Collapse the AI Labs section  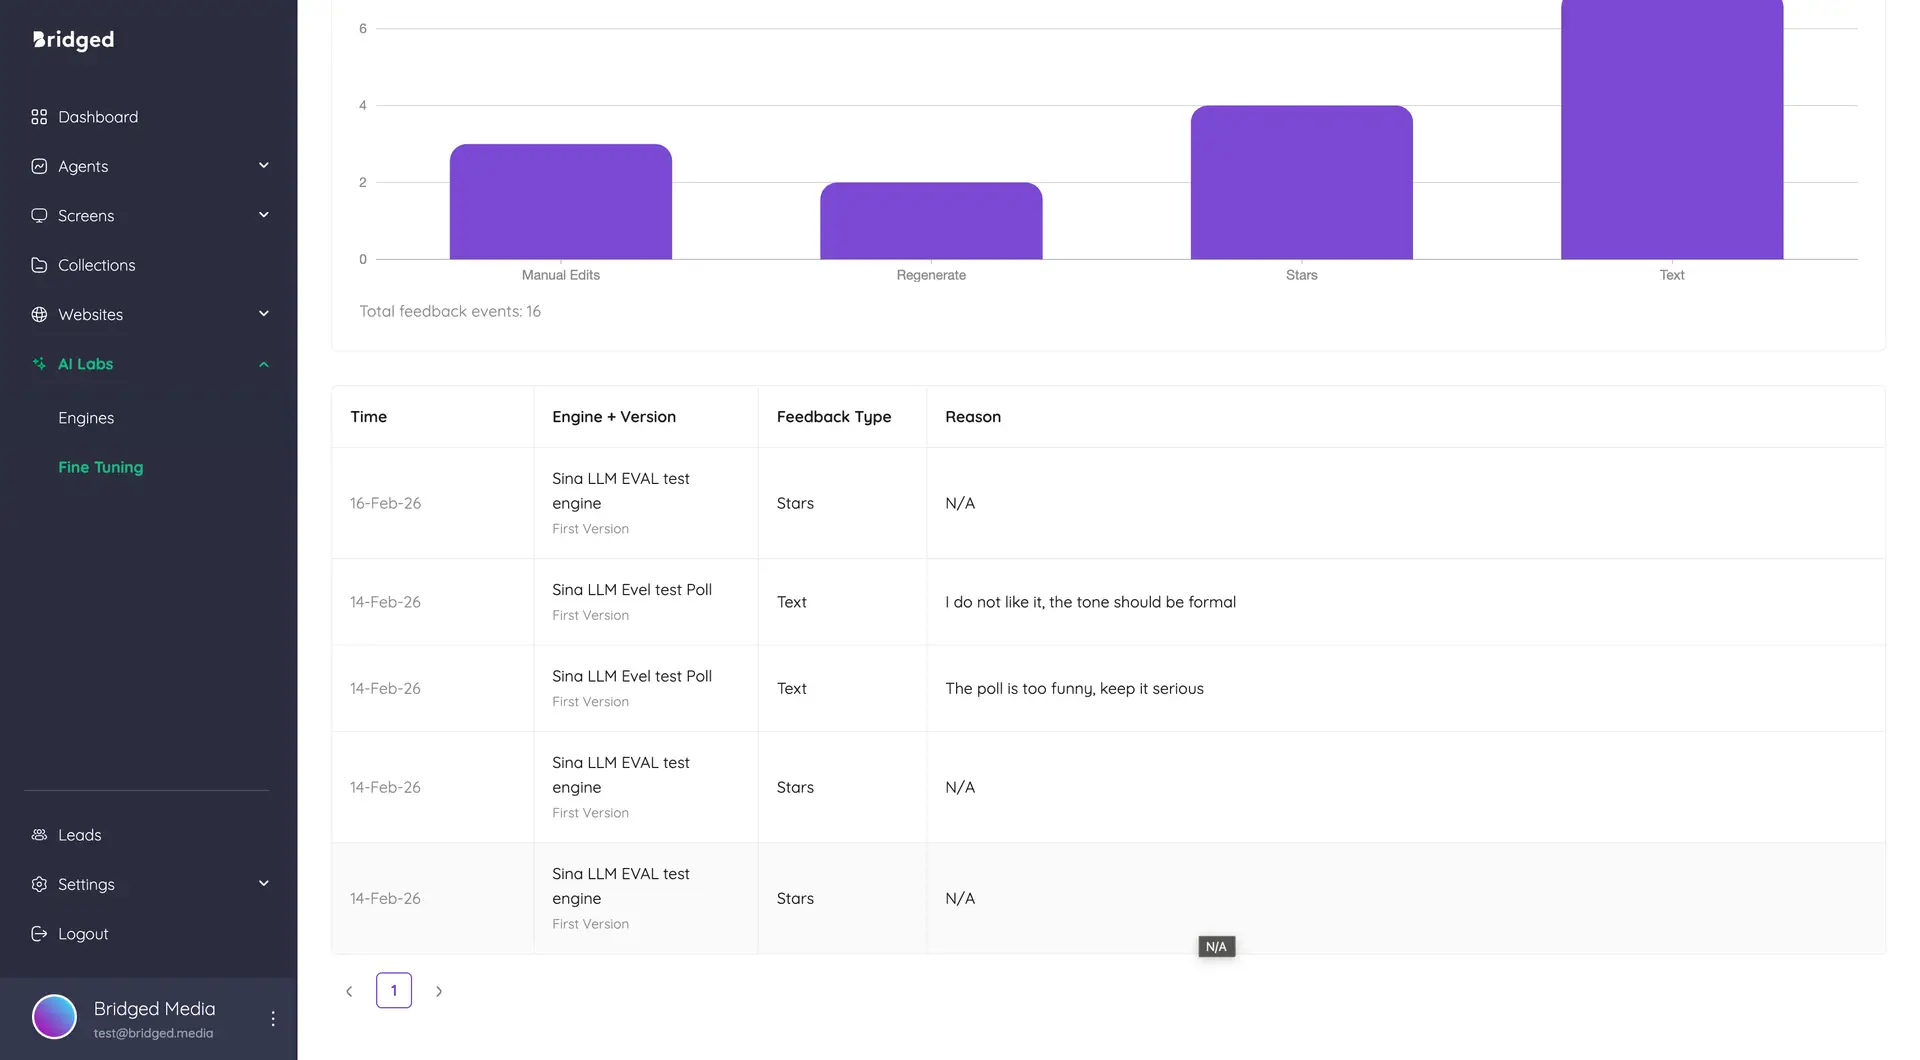[x=263, y=363]
